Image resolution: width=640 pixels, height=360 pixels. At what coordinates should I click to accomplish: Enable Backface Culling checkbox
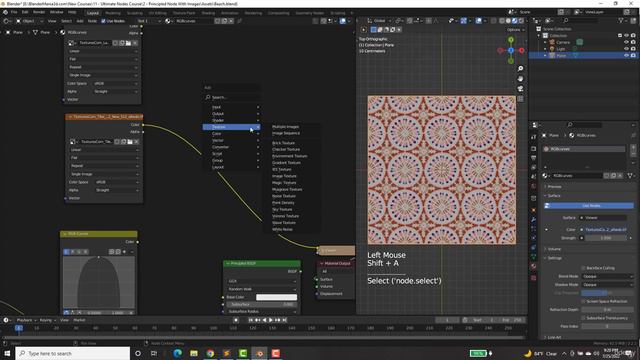[583, 268]
